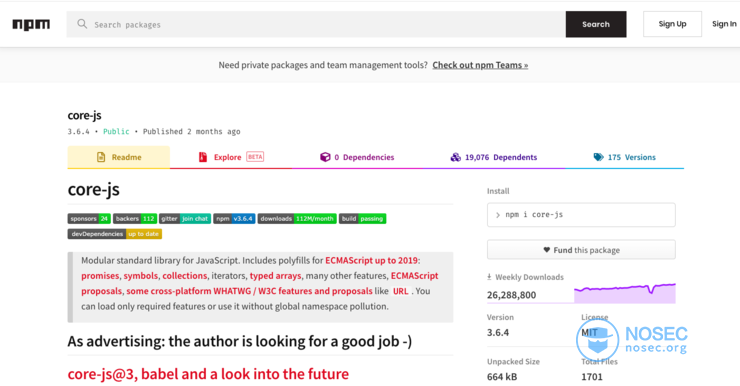Click the black Search button
740x386 pixels.
click(596, 25)
